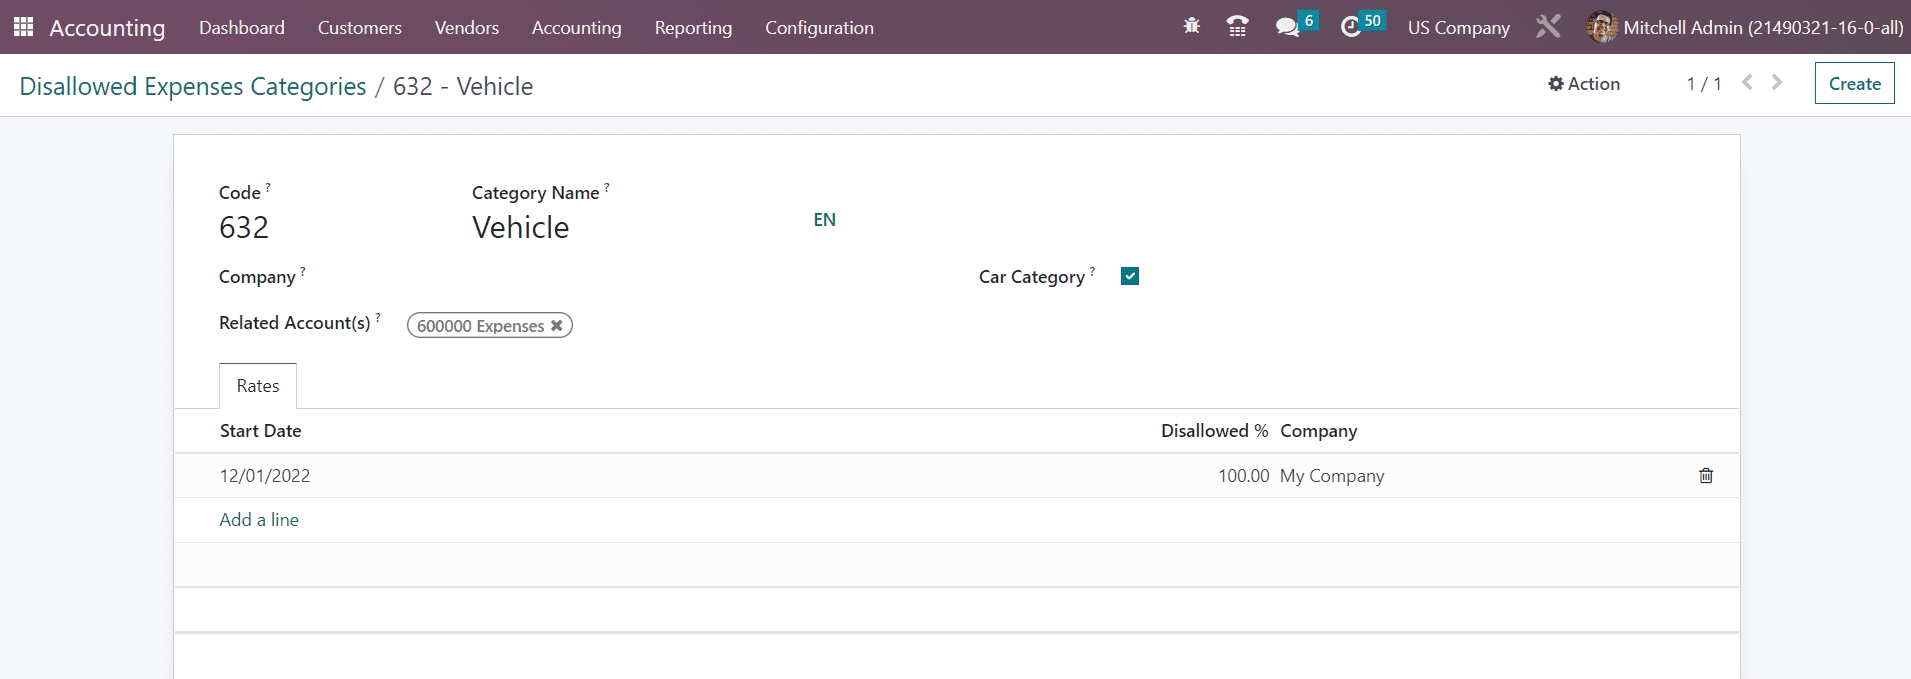Go to the next record arrow
Viewport: 1911px width, 679px height.
(x=1777, y=83)
